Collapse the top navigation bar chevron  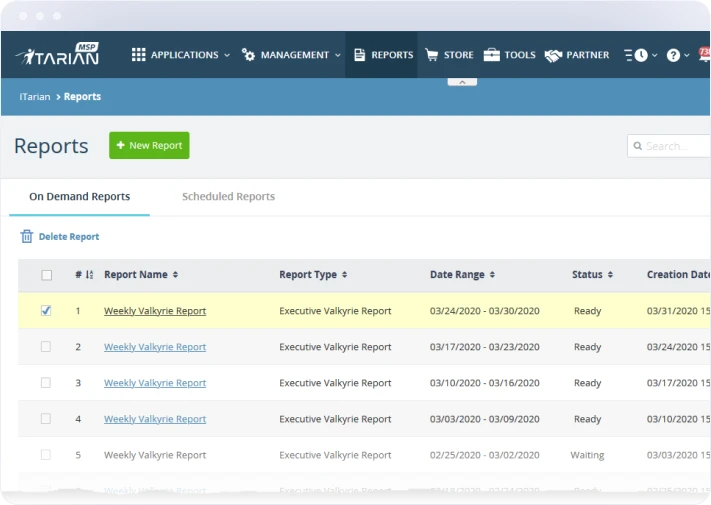462,82
